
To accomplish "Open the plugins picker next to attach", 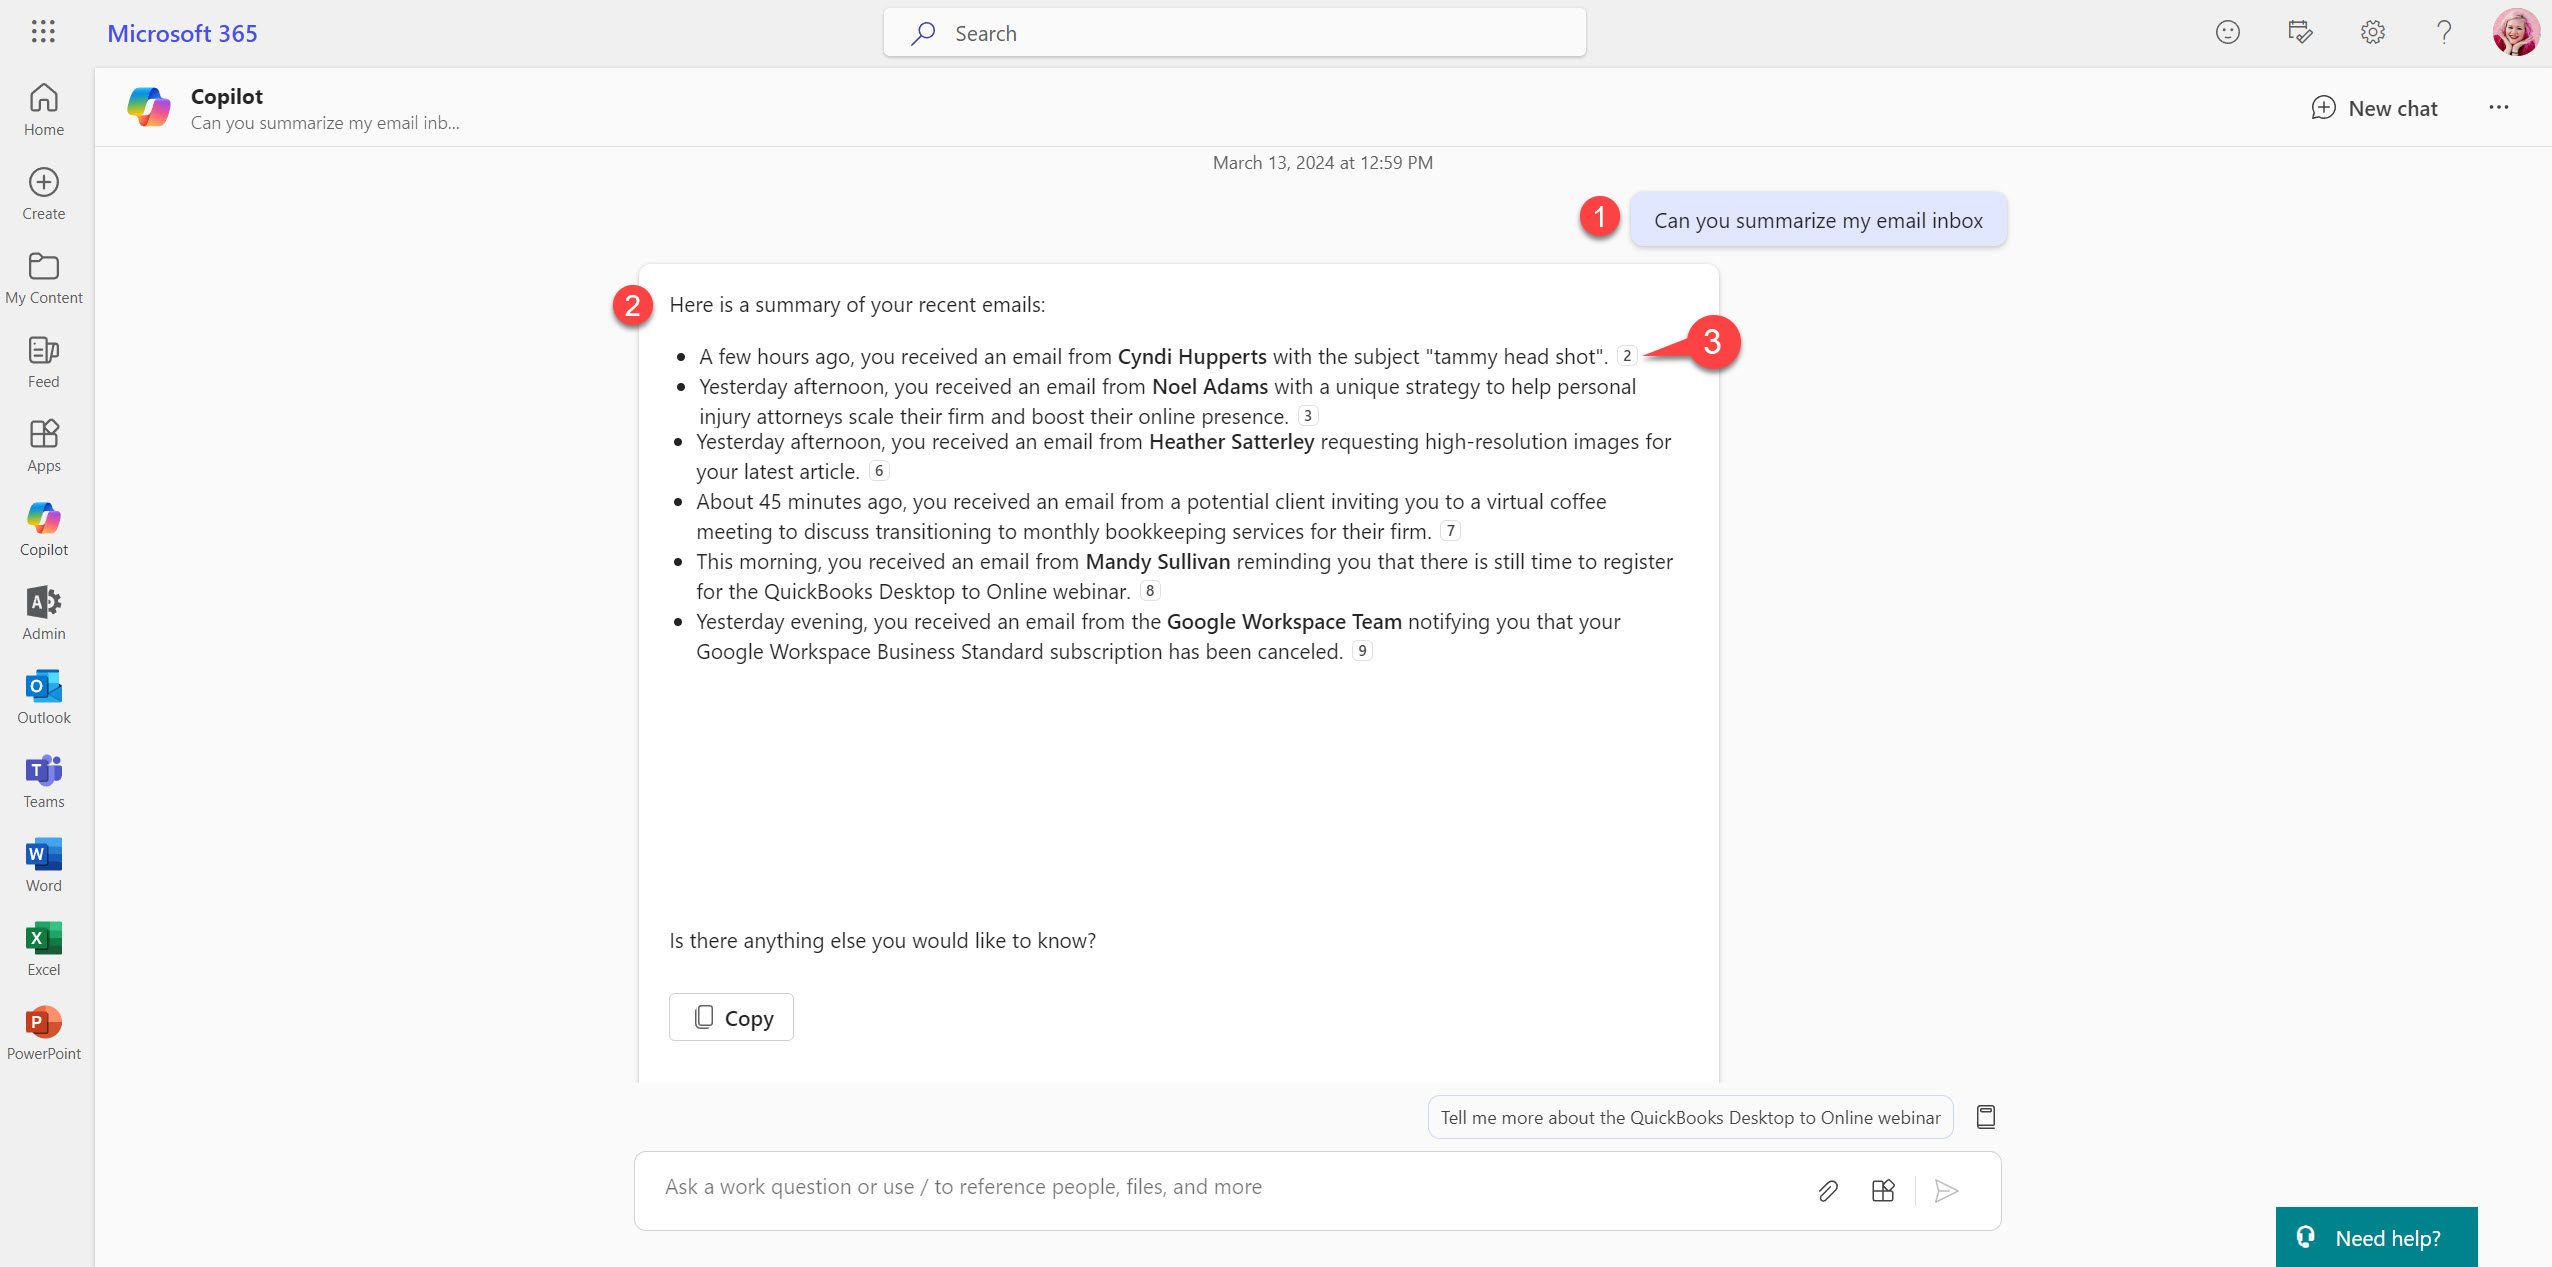I will 1882,1190.
